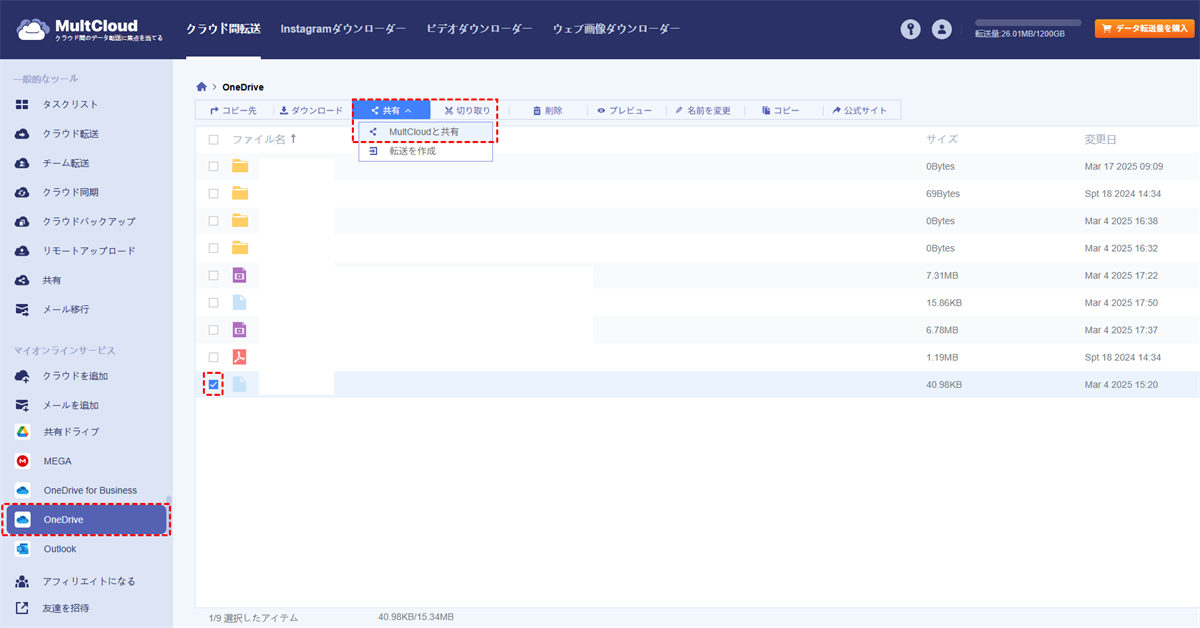Check the folder row dated Mar 4 2025 16:38
Viewport: 1200px width, 628px height.
click(x=213, y=220)
